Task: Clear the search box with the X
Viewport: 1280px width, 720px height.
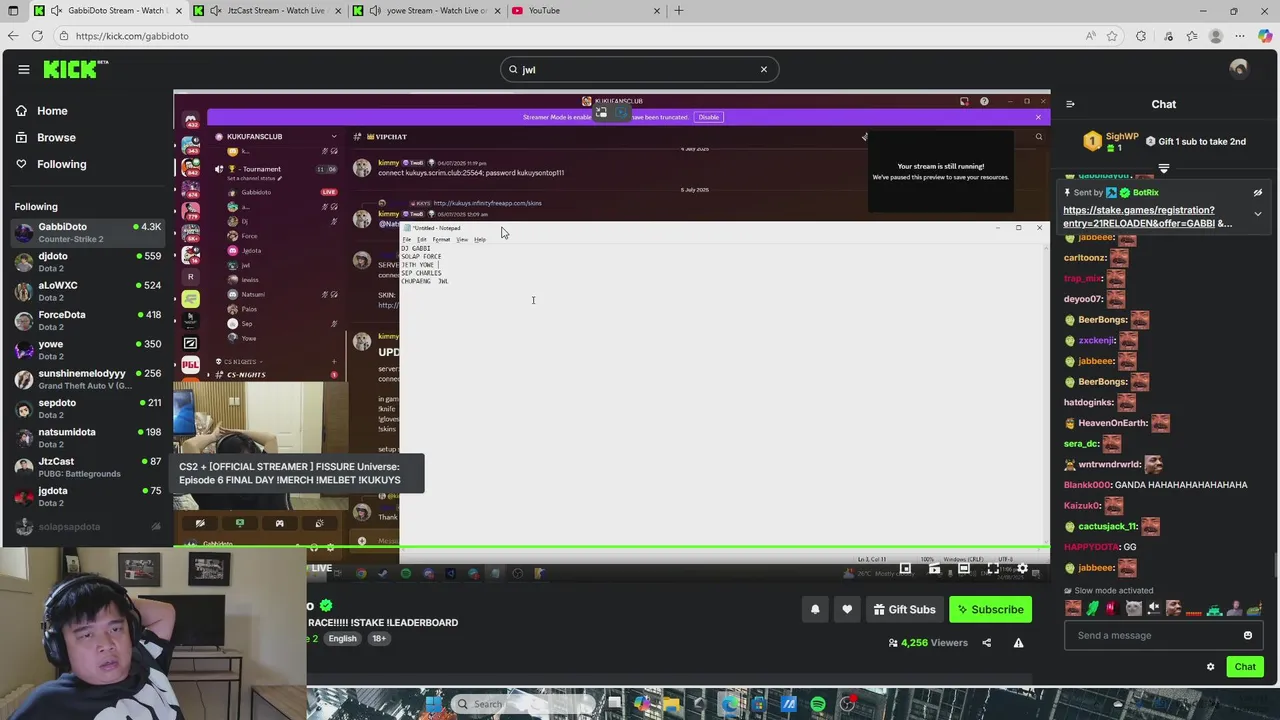Action: point(764,69)
